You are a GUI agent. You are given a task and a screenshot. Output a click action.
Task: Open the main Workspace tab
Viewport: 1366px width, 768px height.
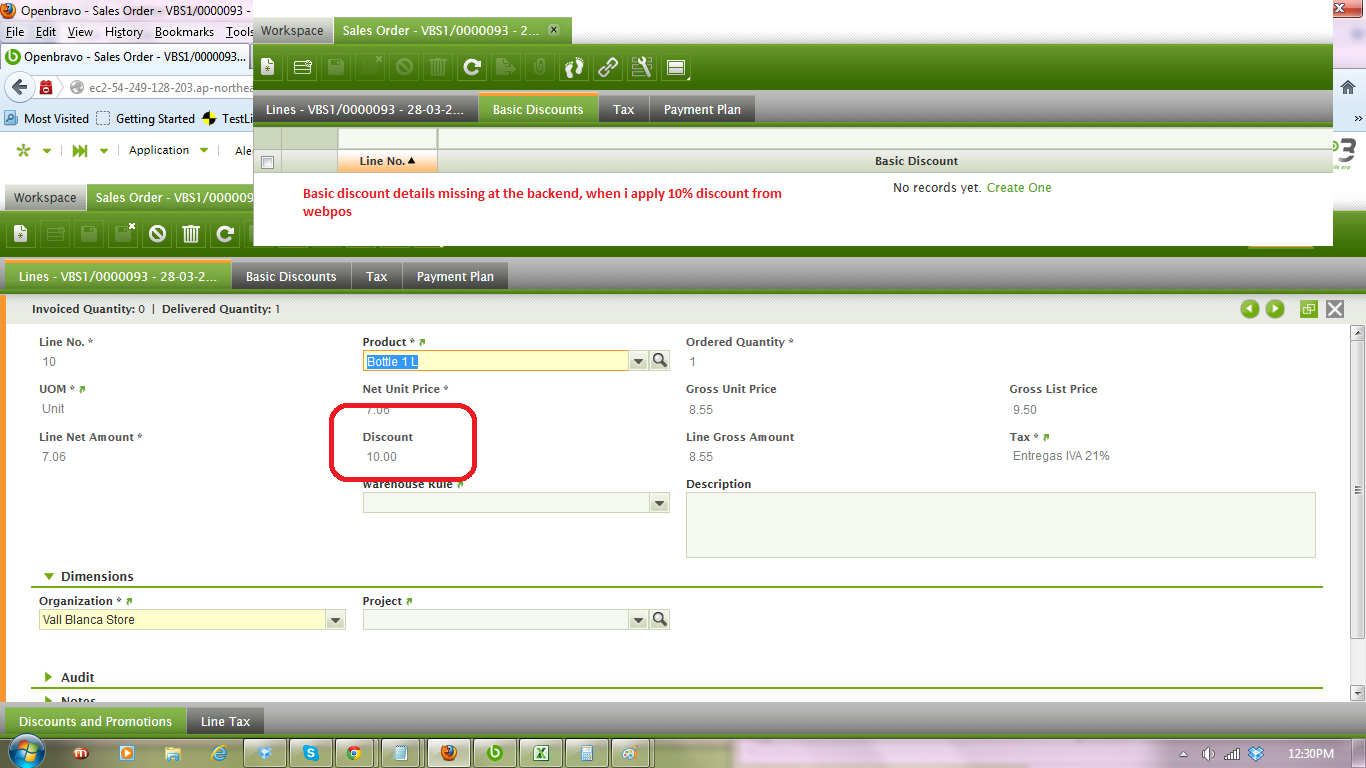coord(45,197)
